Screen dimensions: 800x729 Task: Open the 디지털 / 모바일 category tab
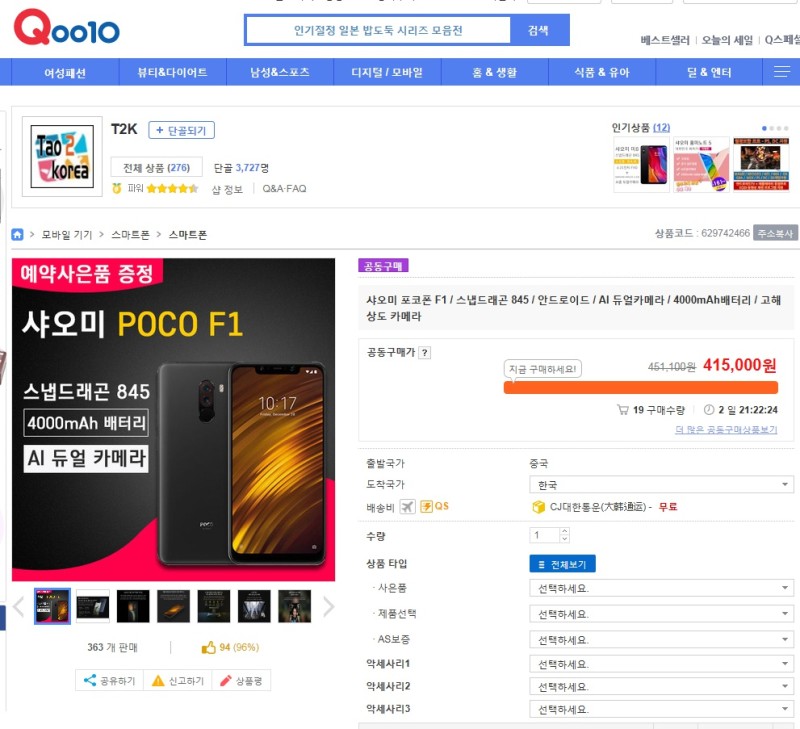coord(387,72)
